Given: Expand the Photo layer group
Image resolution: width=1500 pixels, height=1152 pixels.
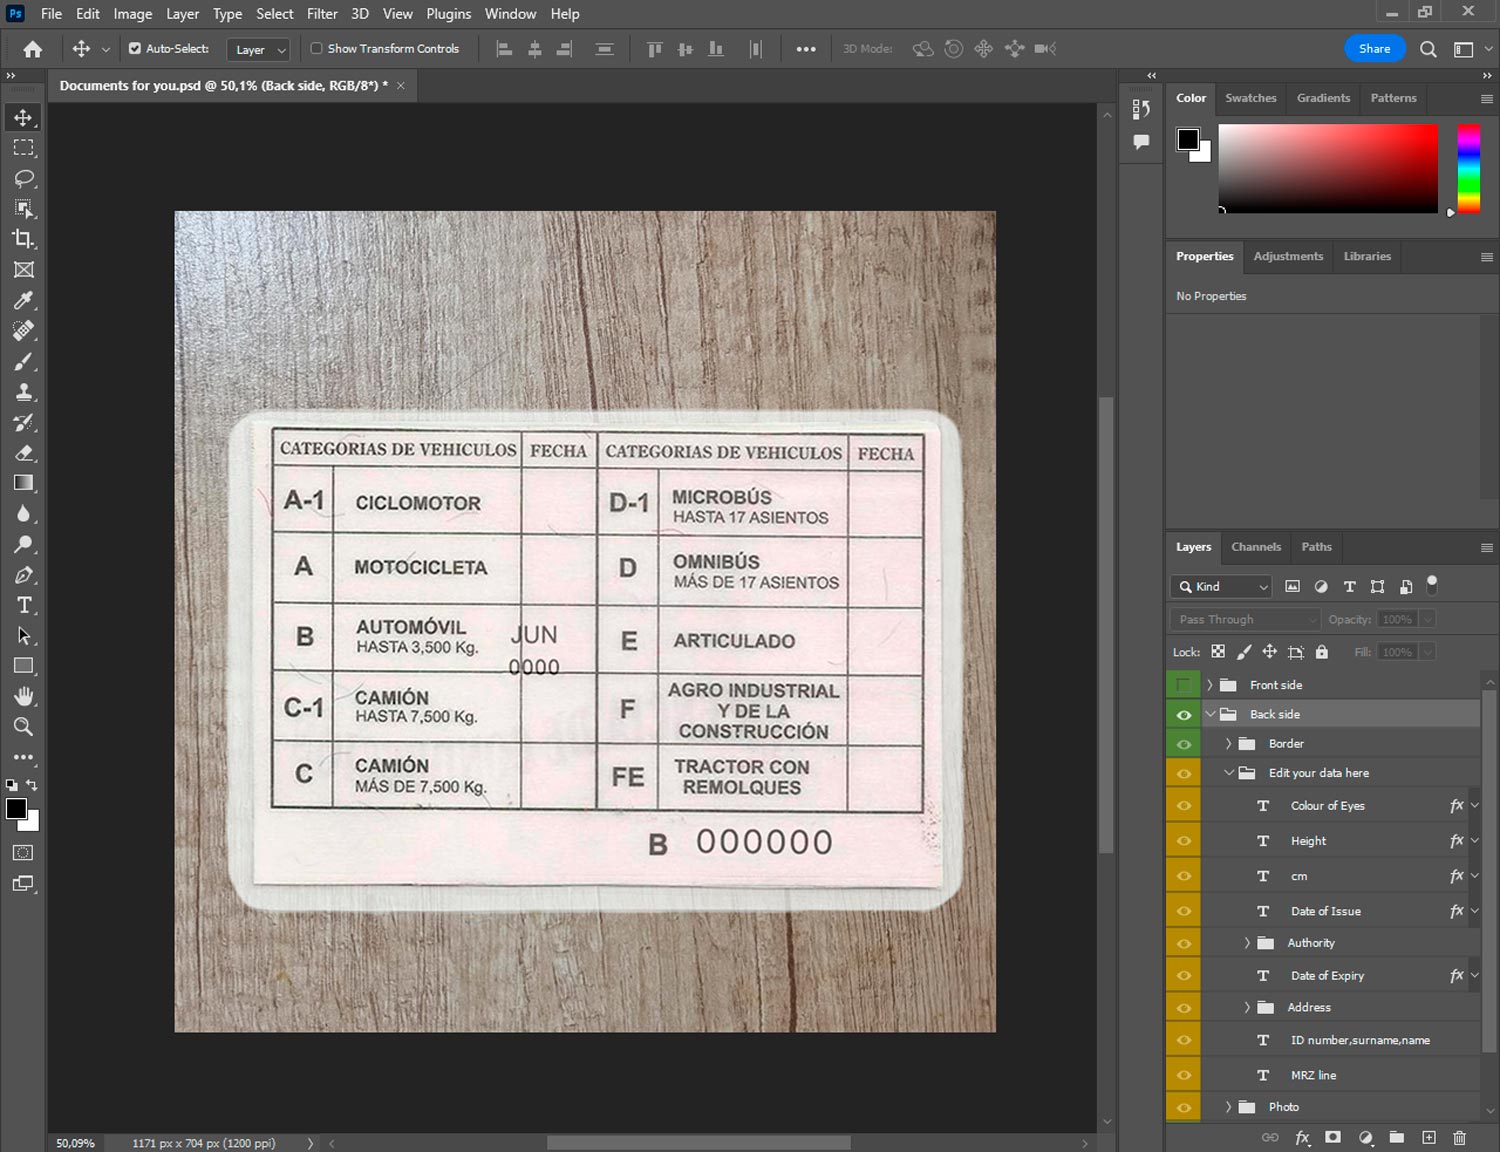Looking at the screenshot, I should click(1229, 1107).
